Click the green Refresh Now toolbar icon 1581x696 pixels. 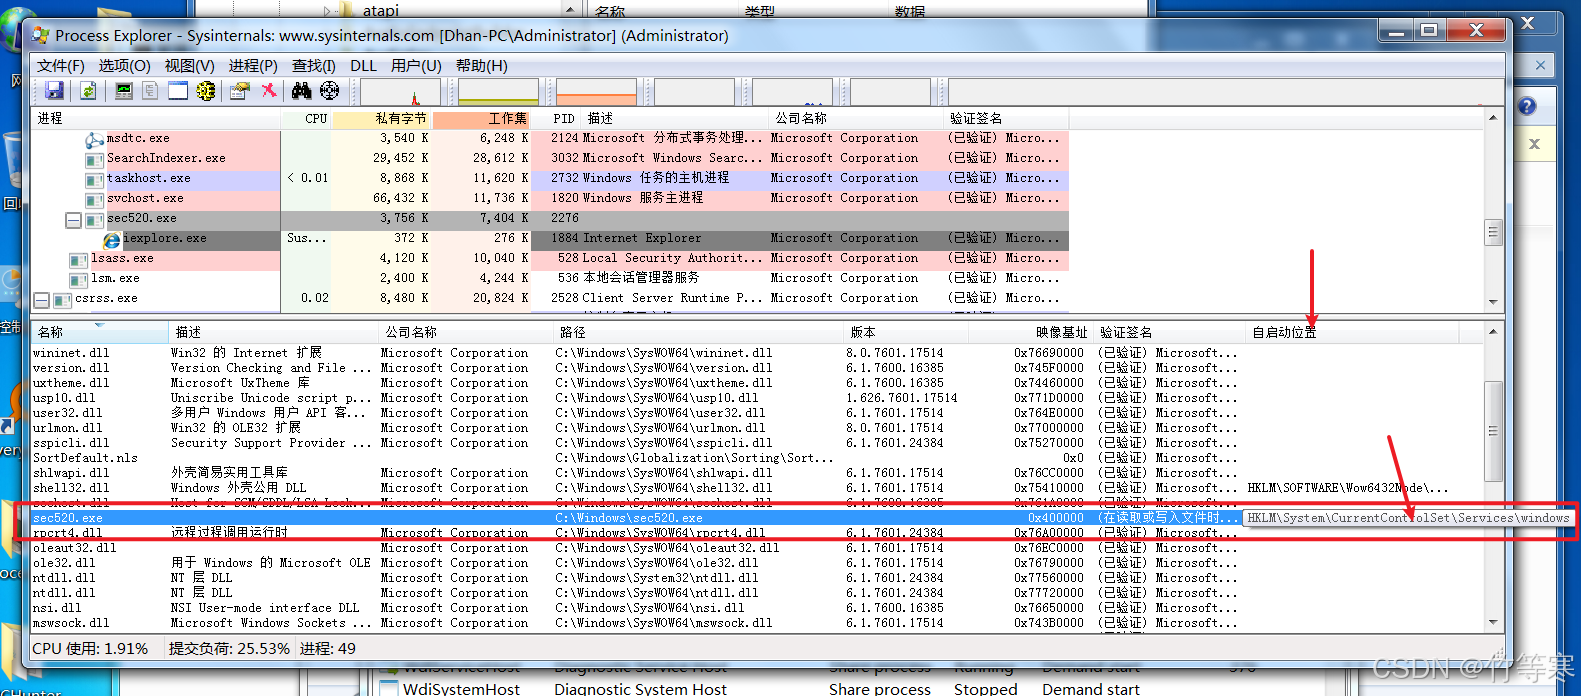tap(89, 91)
